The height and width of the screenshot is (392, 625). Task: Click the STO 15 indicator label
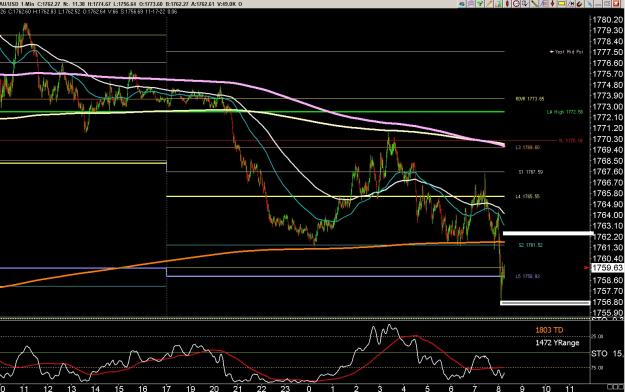[x=606, y=353]
